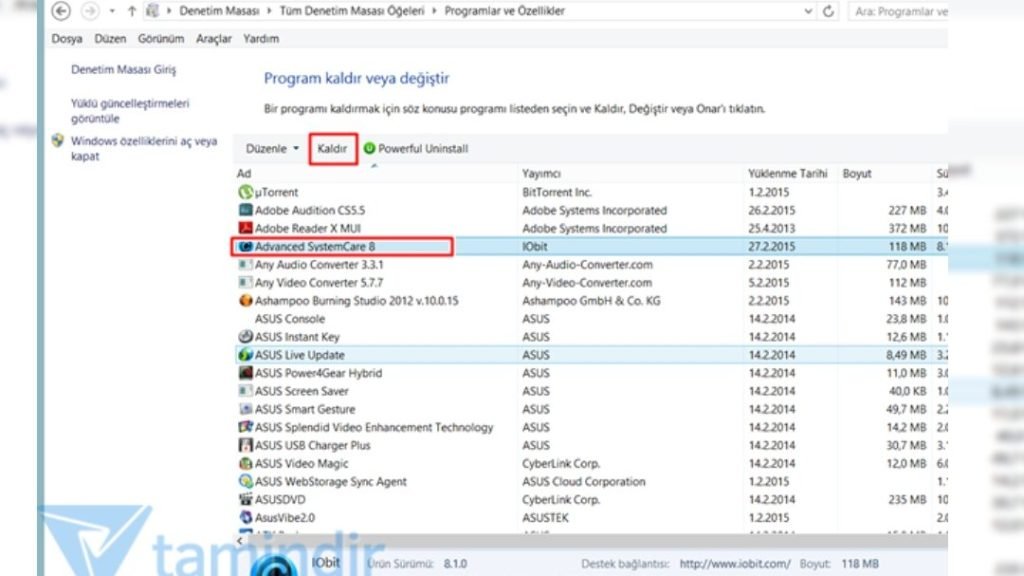Select the ASUS Instant Key icon
Viewport: 1024px width, 576px height.
[245, 336]
